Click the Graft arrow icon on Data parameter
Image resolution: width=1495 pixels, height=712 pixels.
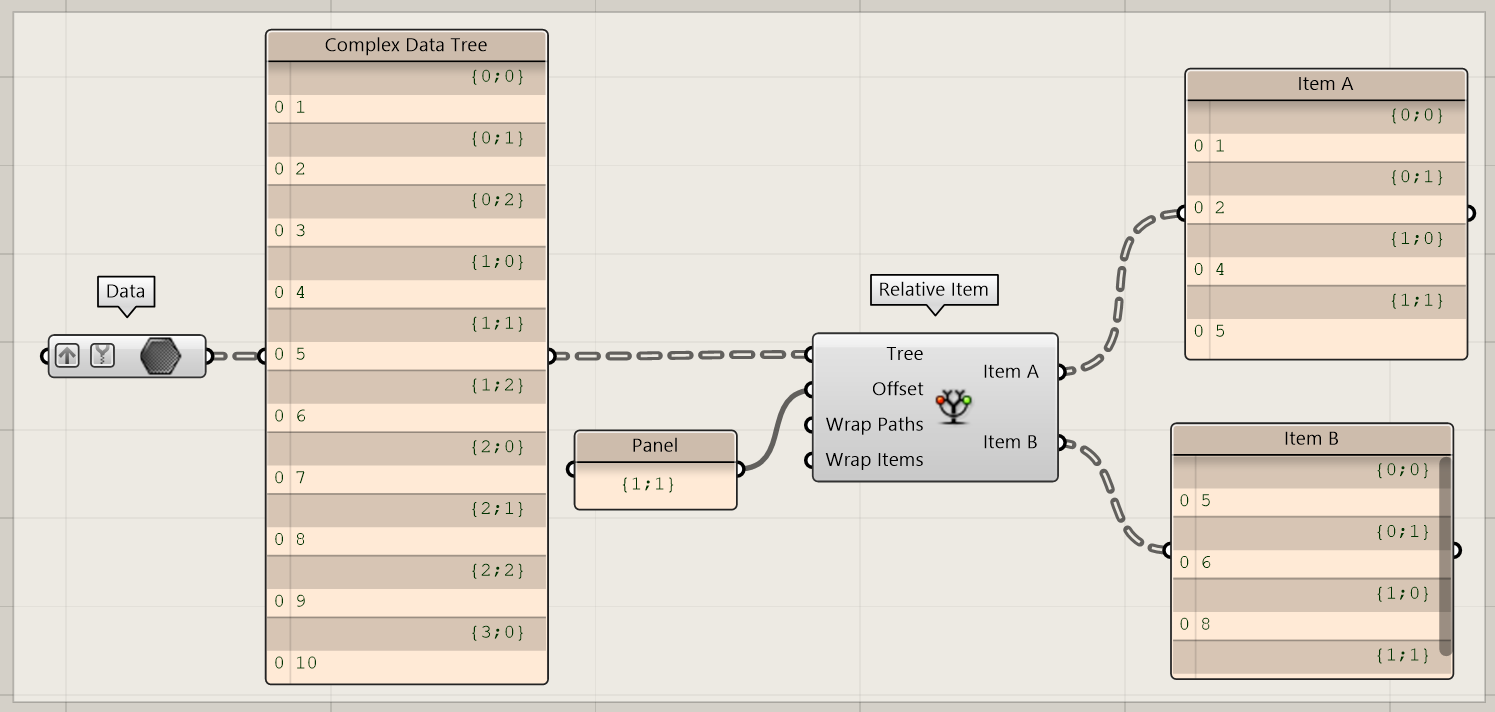[67, 355]
